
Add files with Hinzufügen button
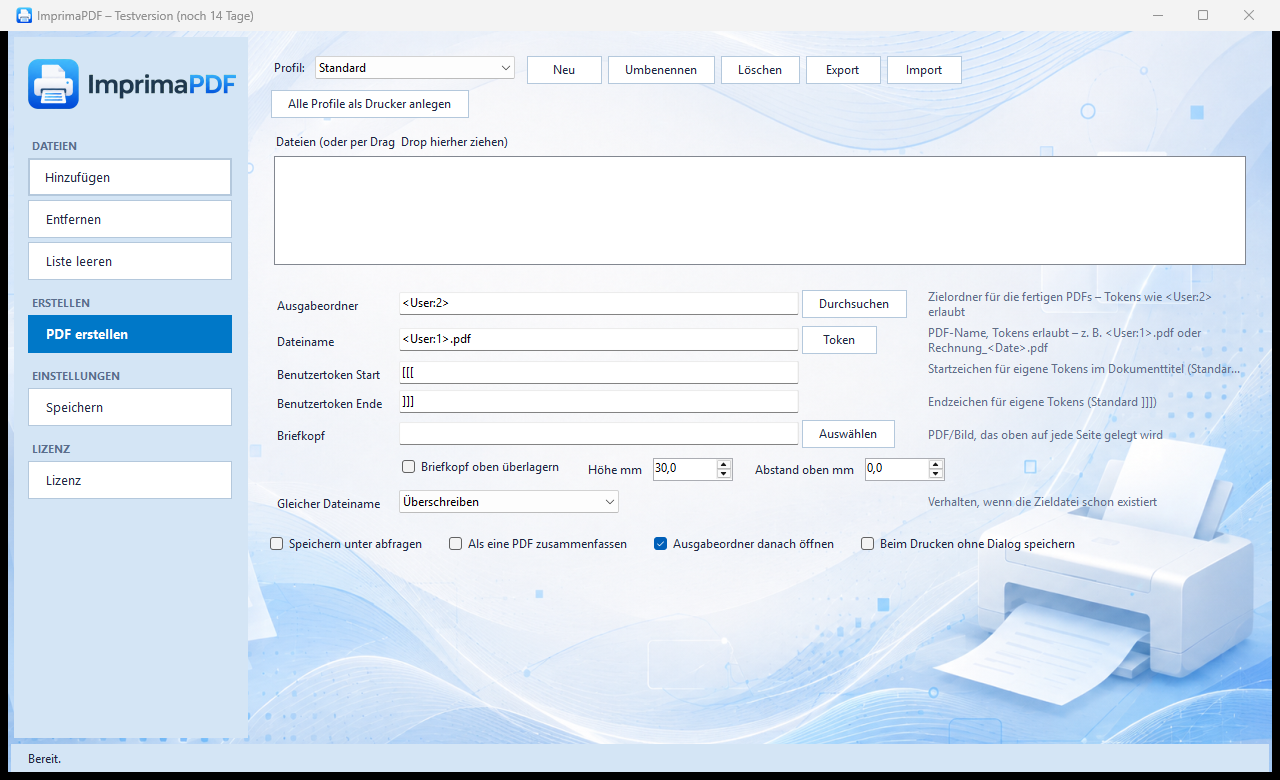click(x=130, y=177)
